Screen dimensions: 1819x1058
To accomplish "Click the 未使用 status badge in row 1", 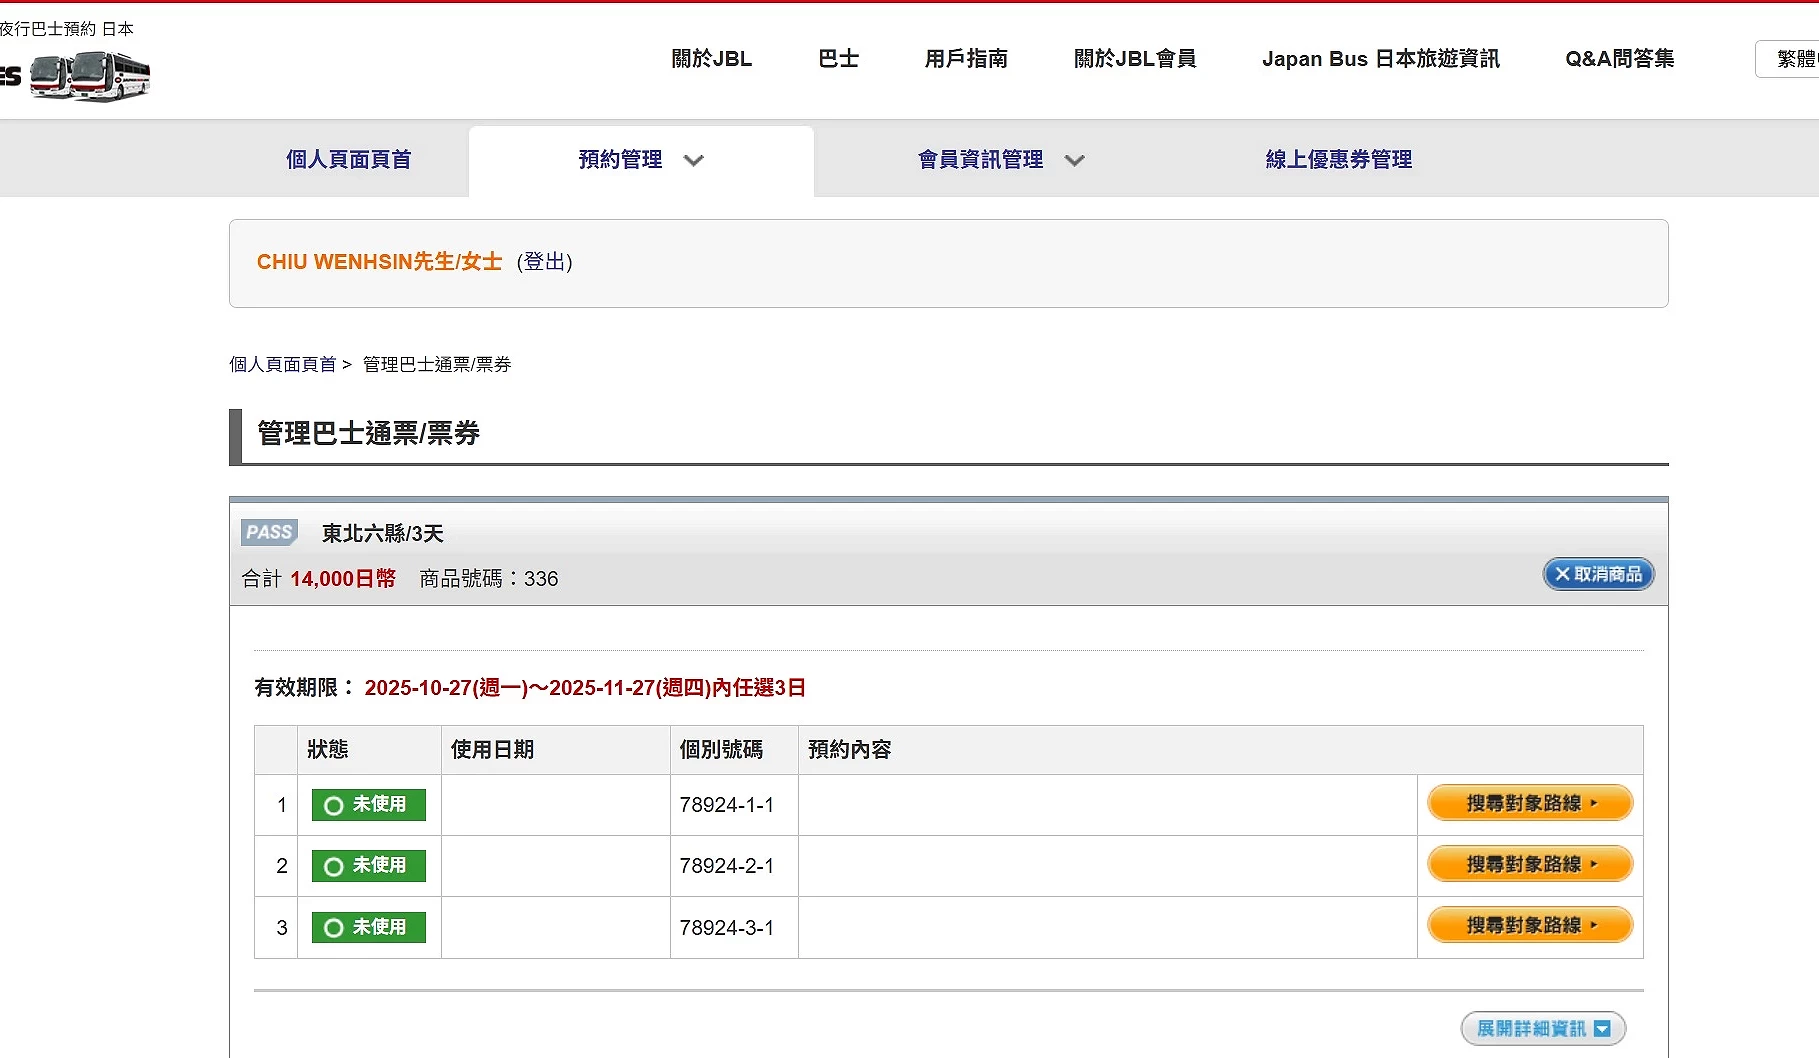I will click(369, 805).
